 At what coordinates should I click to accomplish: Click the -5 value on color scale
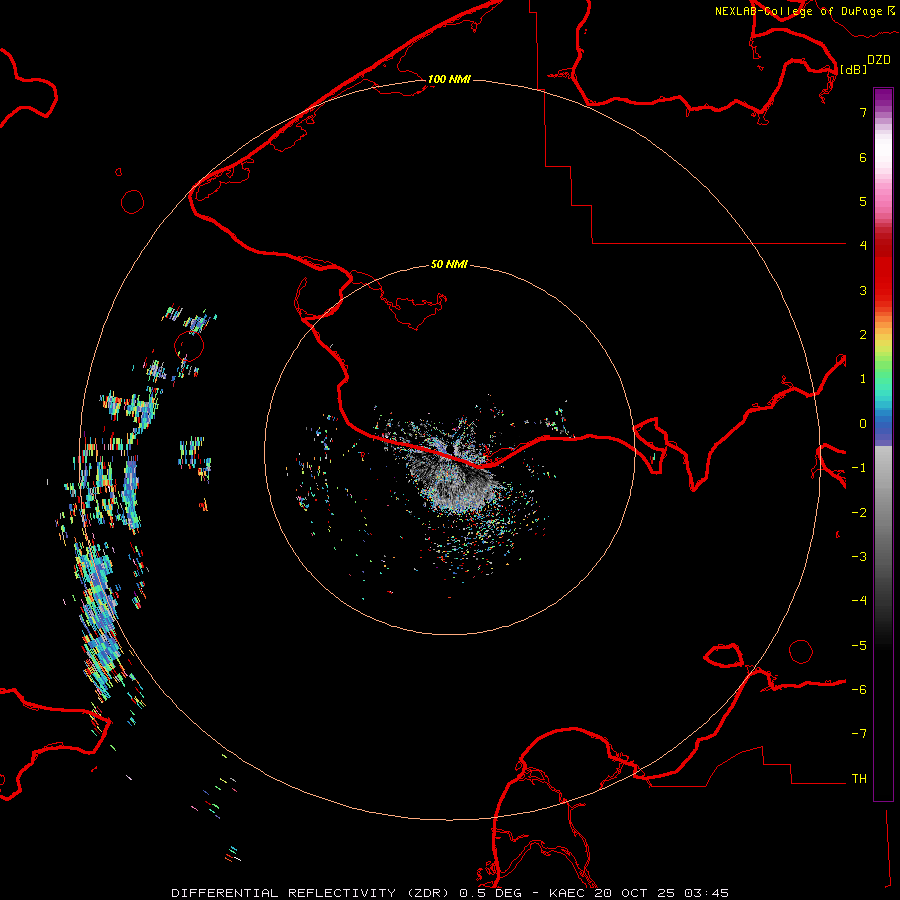tap(859, 646)
